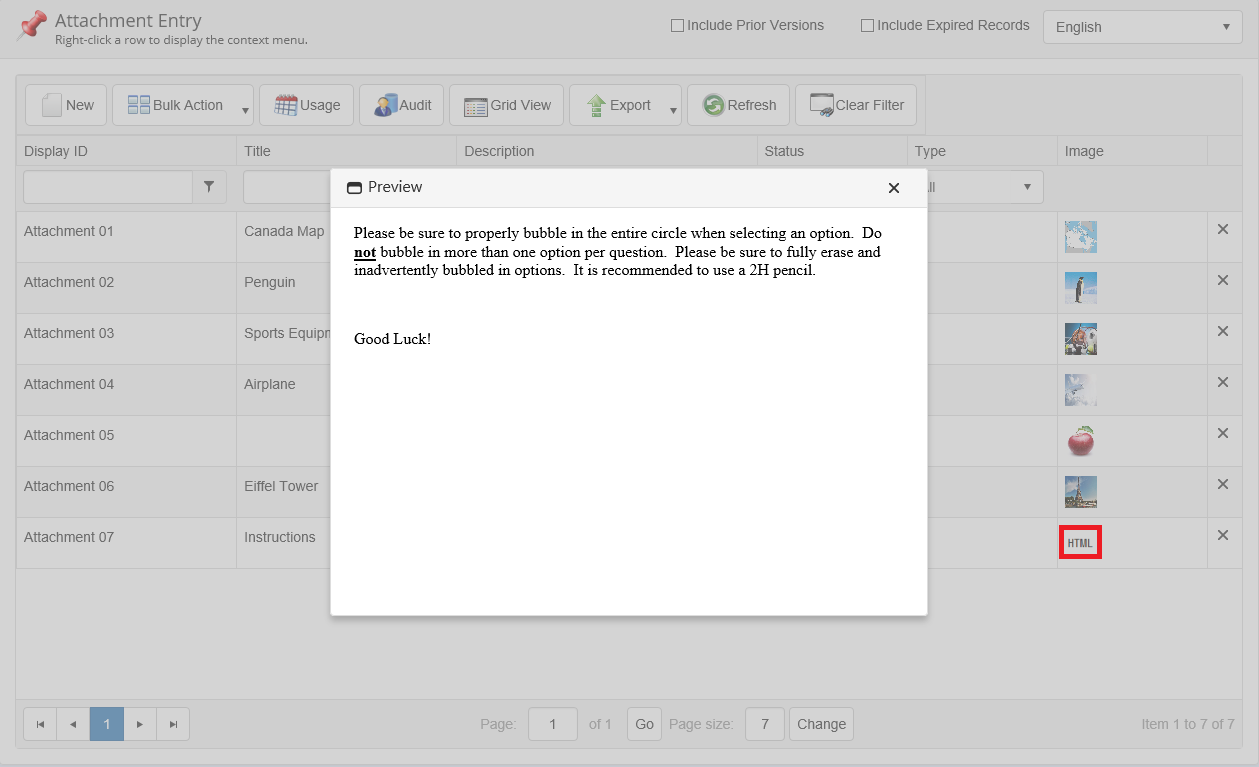Image resolution: width=1259 pixels, height=767 pixels.
Task: Click the HTML icon for Attachment 07
Action: [1080, 543]
